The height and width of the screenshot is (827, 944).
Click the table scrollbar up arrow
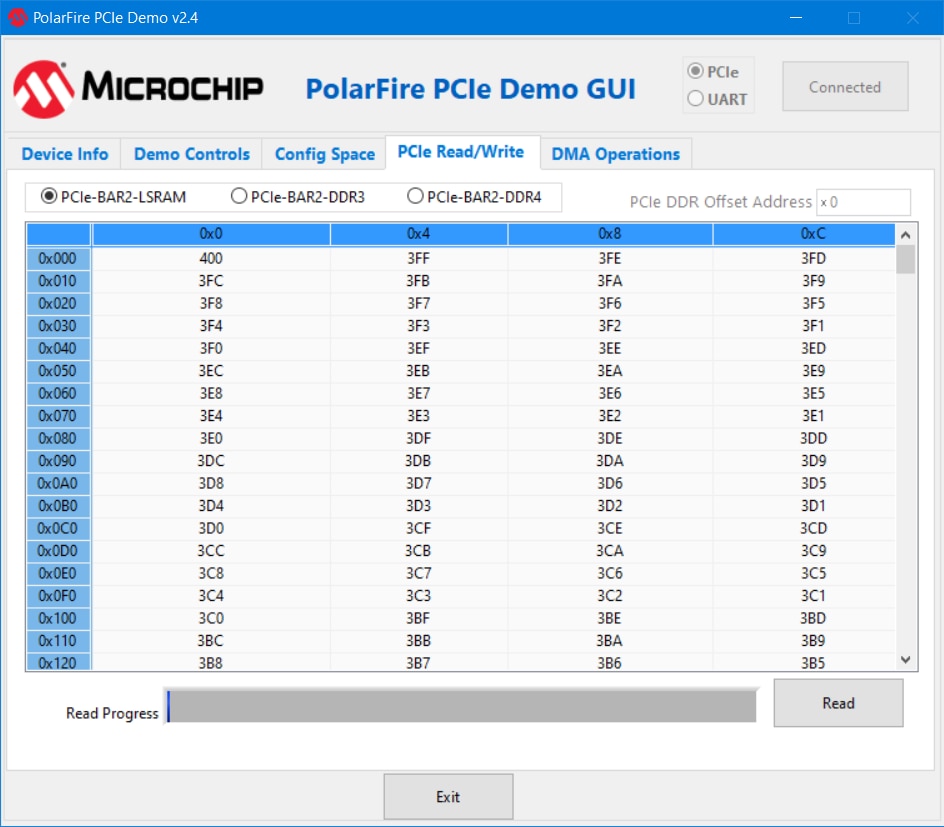[905, 235]
